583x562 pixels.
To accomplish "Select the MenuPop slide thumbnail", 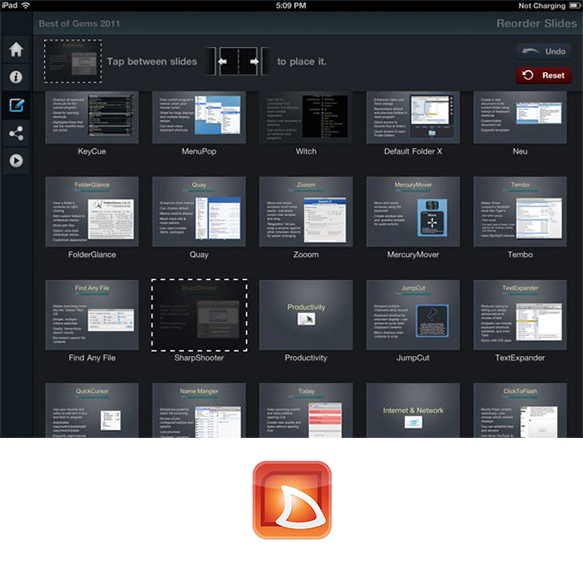I will point(199,117).
